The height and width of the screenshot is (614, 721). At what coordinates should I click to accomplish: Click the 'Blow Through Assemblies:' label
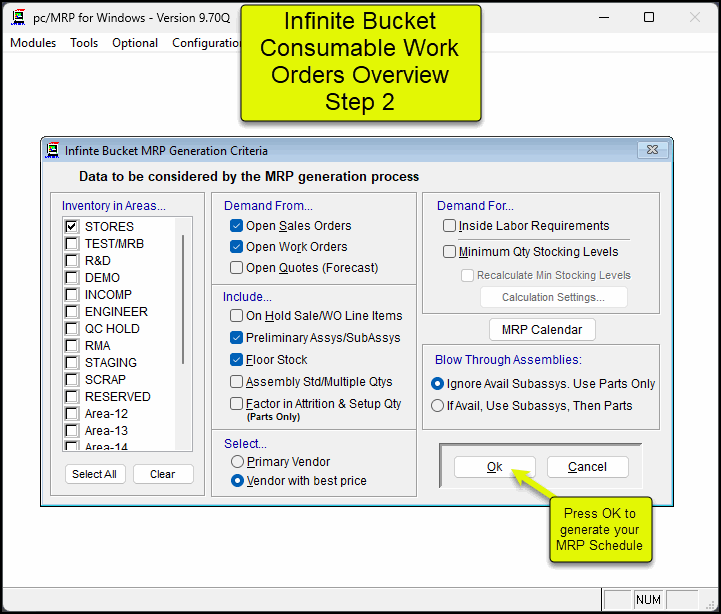[x=508, y=360]
